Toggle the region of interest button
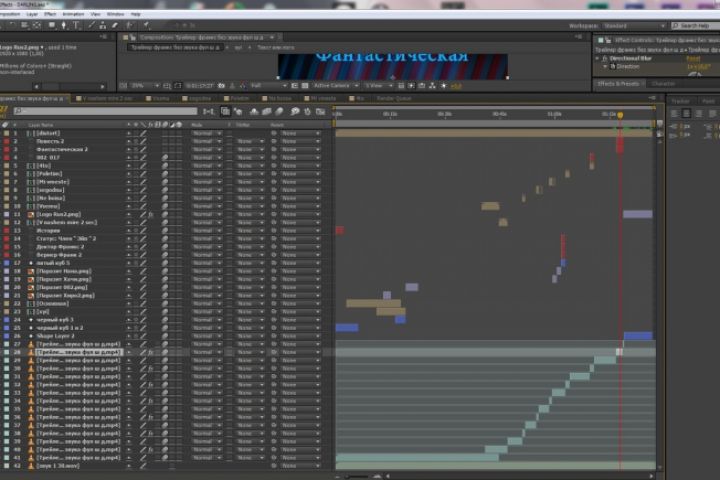720x480 pixels. point(294,86)
